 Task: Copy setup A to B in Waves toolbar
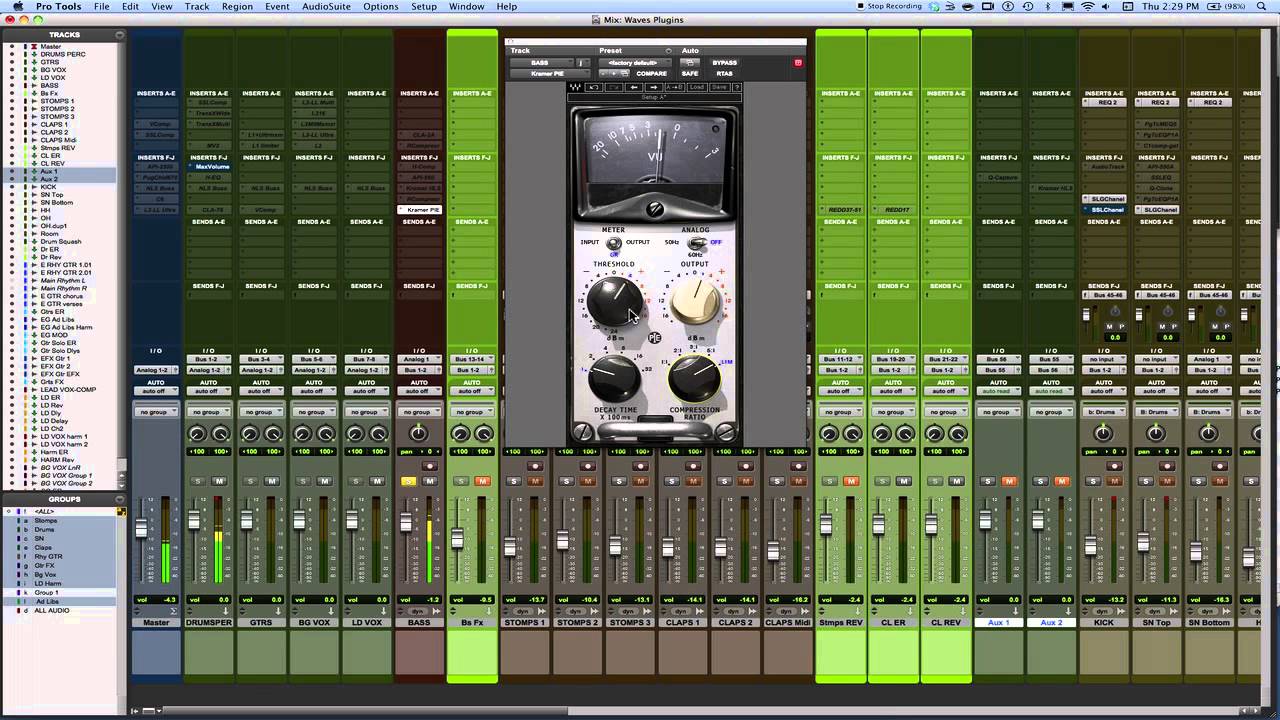[674, 87]
